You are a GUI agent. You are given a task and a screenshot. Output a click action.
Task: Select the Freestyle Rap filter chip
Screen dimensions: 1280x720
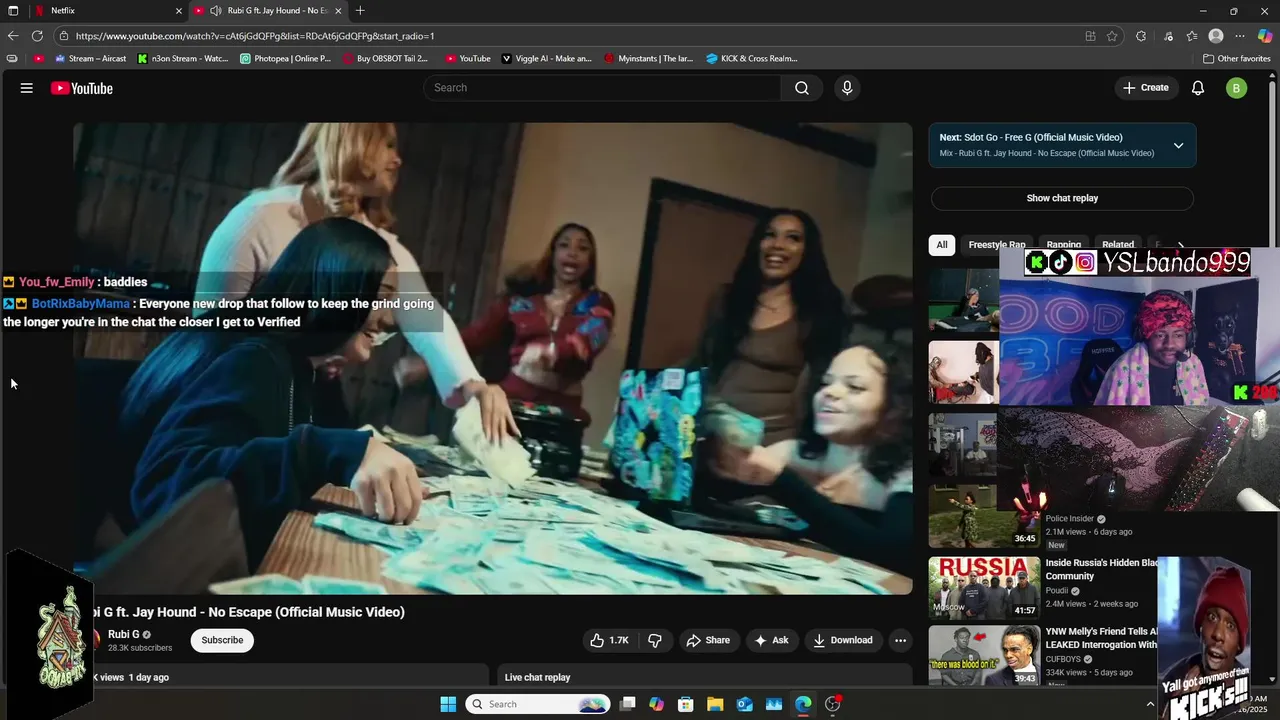[996, 245]
